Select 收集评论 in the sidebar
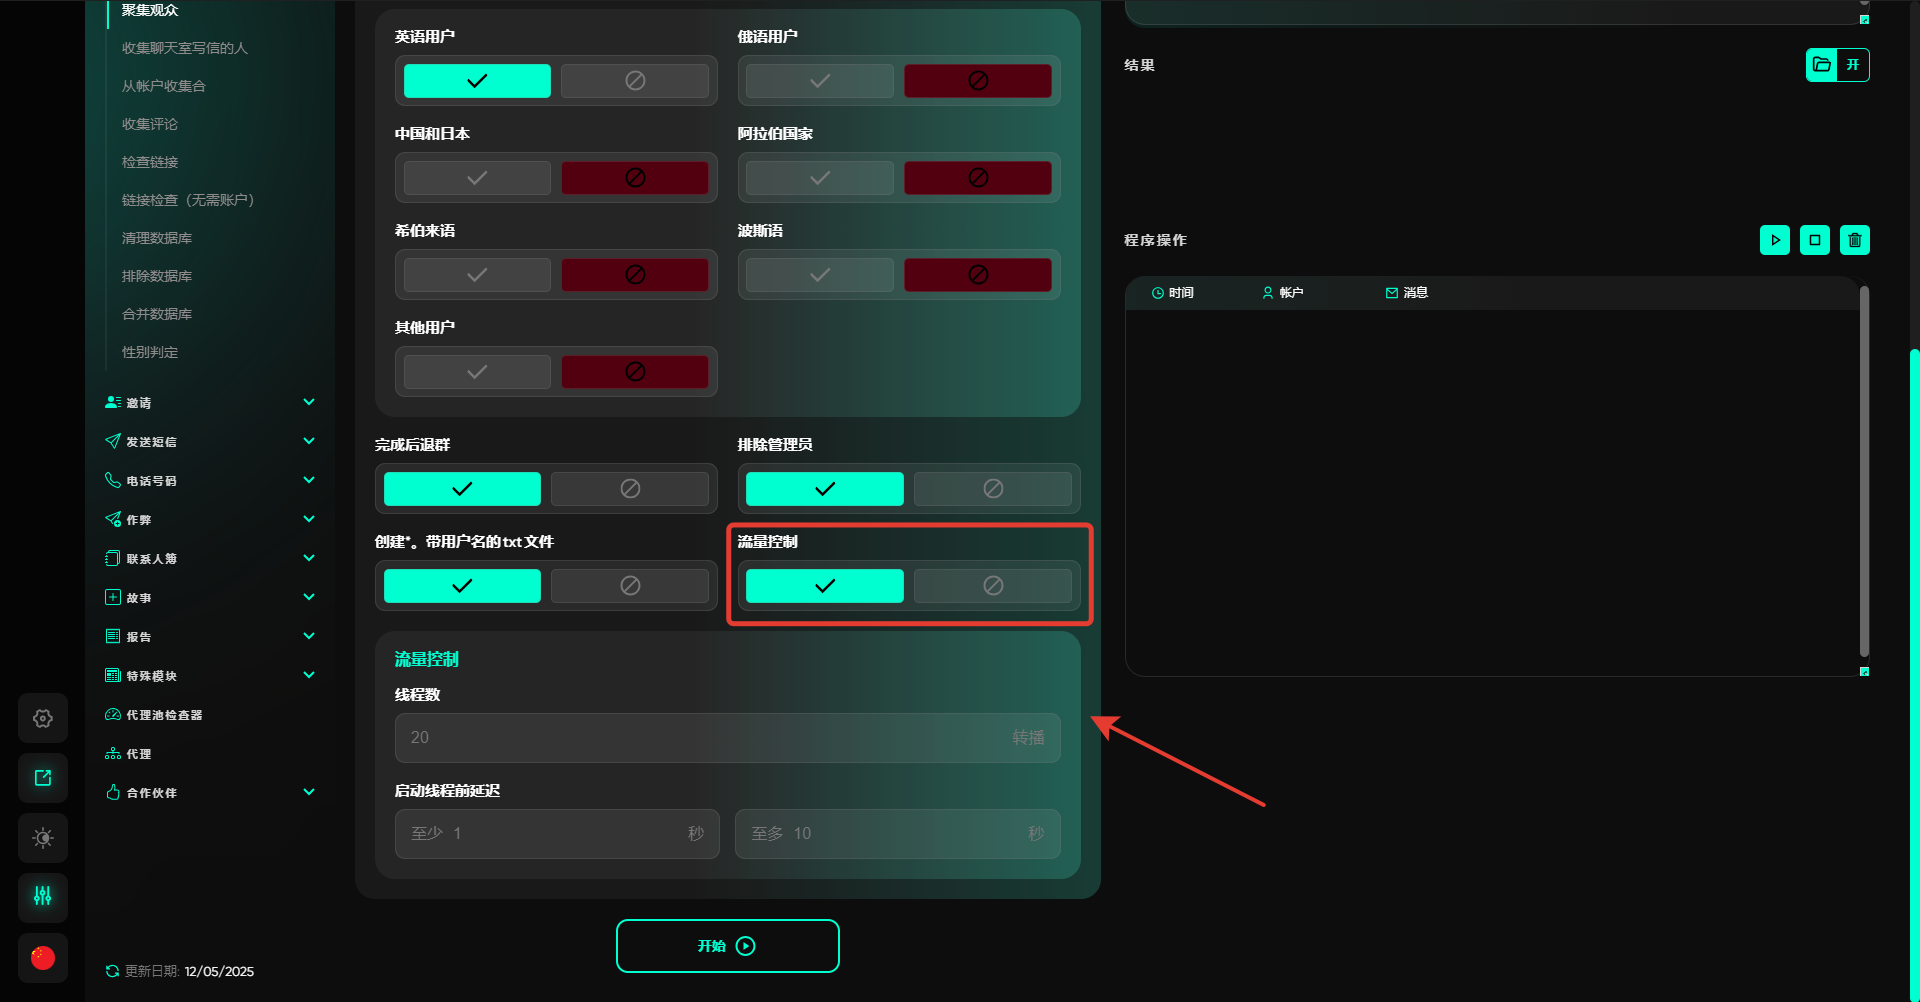The height and width of the screenshot is (1002, 1920). 150,124
